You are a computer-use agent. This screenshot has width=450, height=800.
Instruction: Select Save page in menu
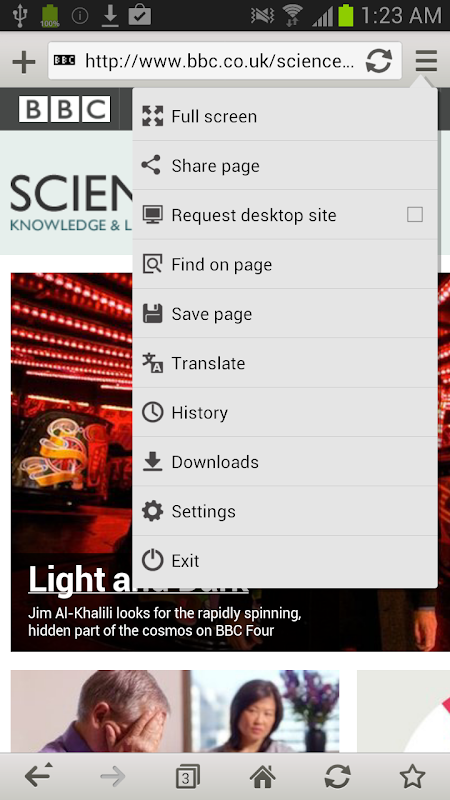(x=285, y=314)
